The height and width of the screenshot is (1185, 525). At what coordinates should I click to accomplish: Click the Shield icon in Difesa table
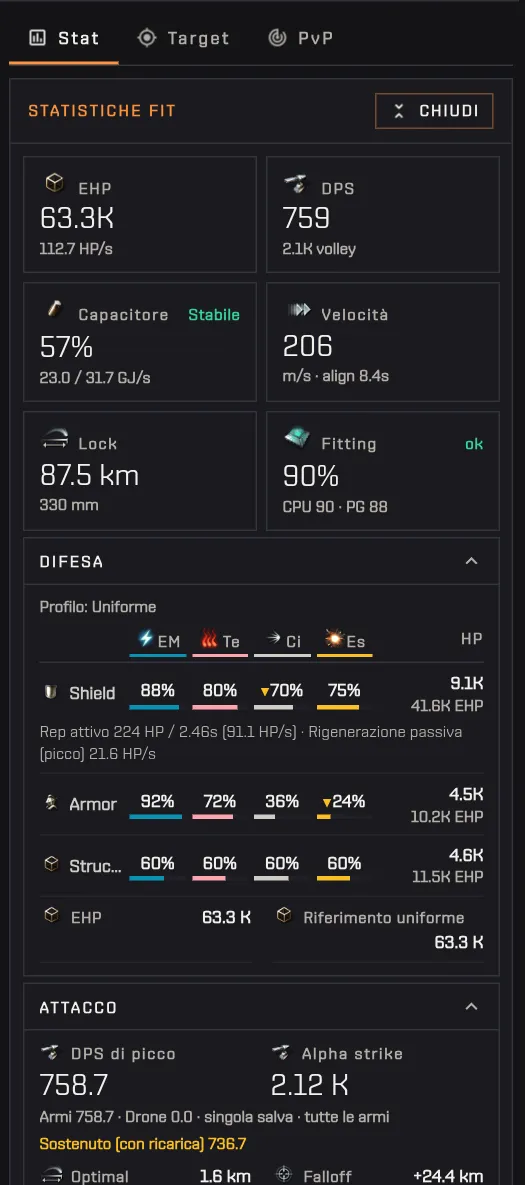[52, 692]
